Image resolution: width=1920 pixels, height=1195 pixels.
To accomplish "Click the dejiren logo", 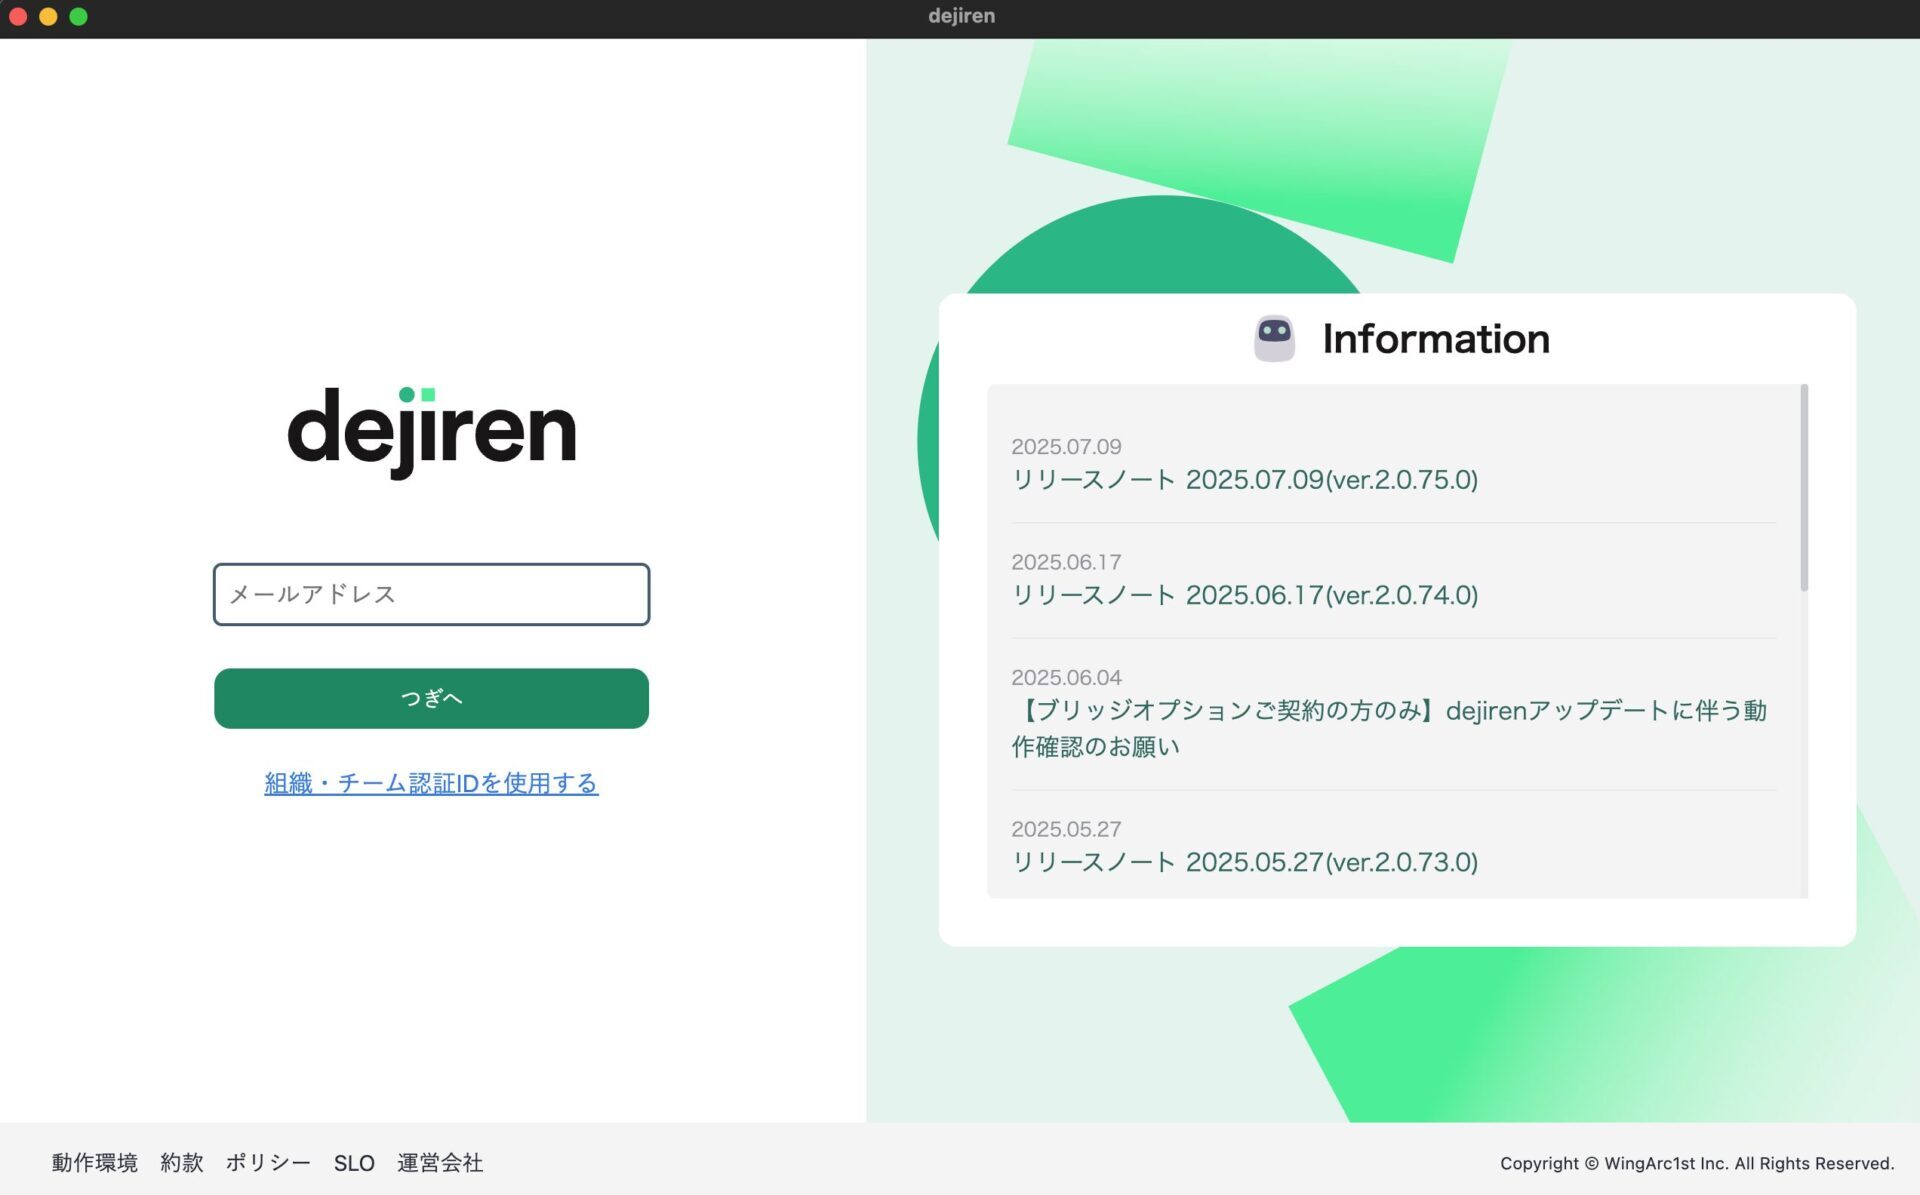I will pyautogui.click(x=431, y=430).
